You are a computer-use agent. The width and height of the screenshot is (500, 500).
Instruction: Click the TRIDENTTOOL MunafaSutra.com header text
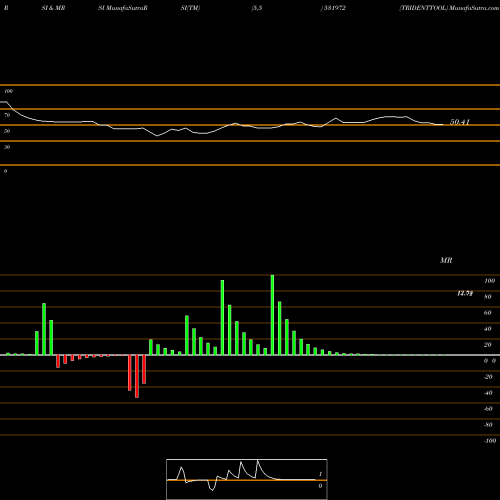pos(449,8)
